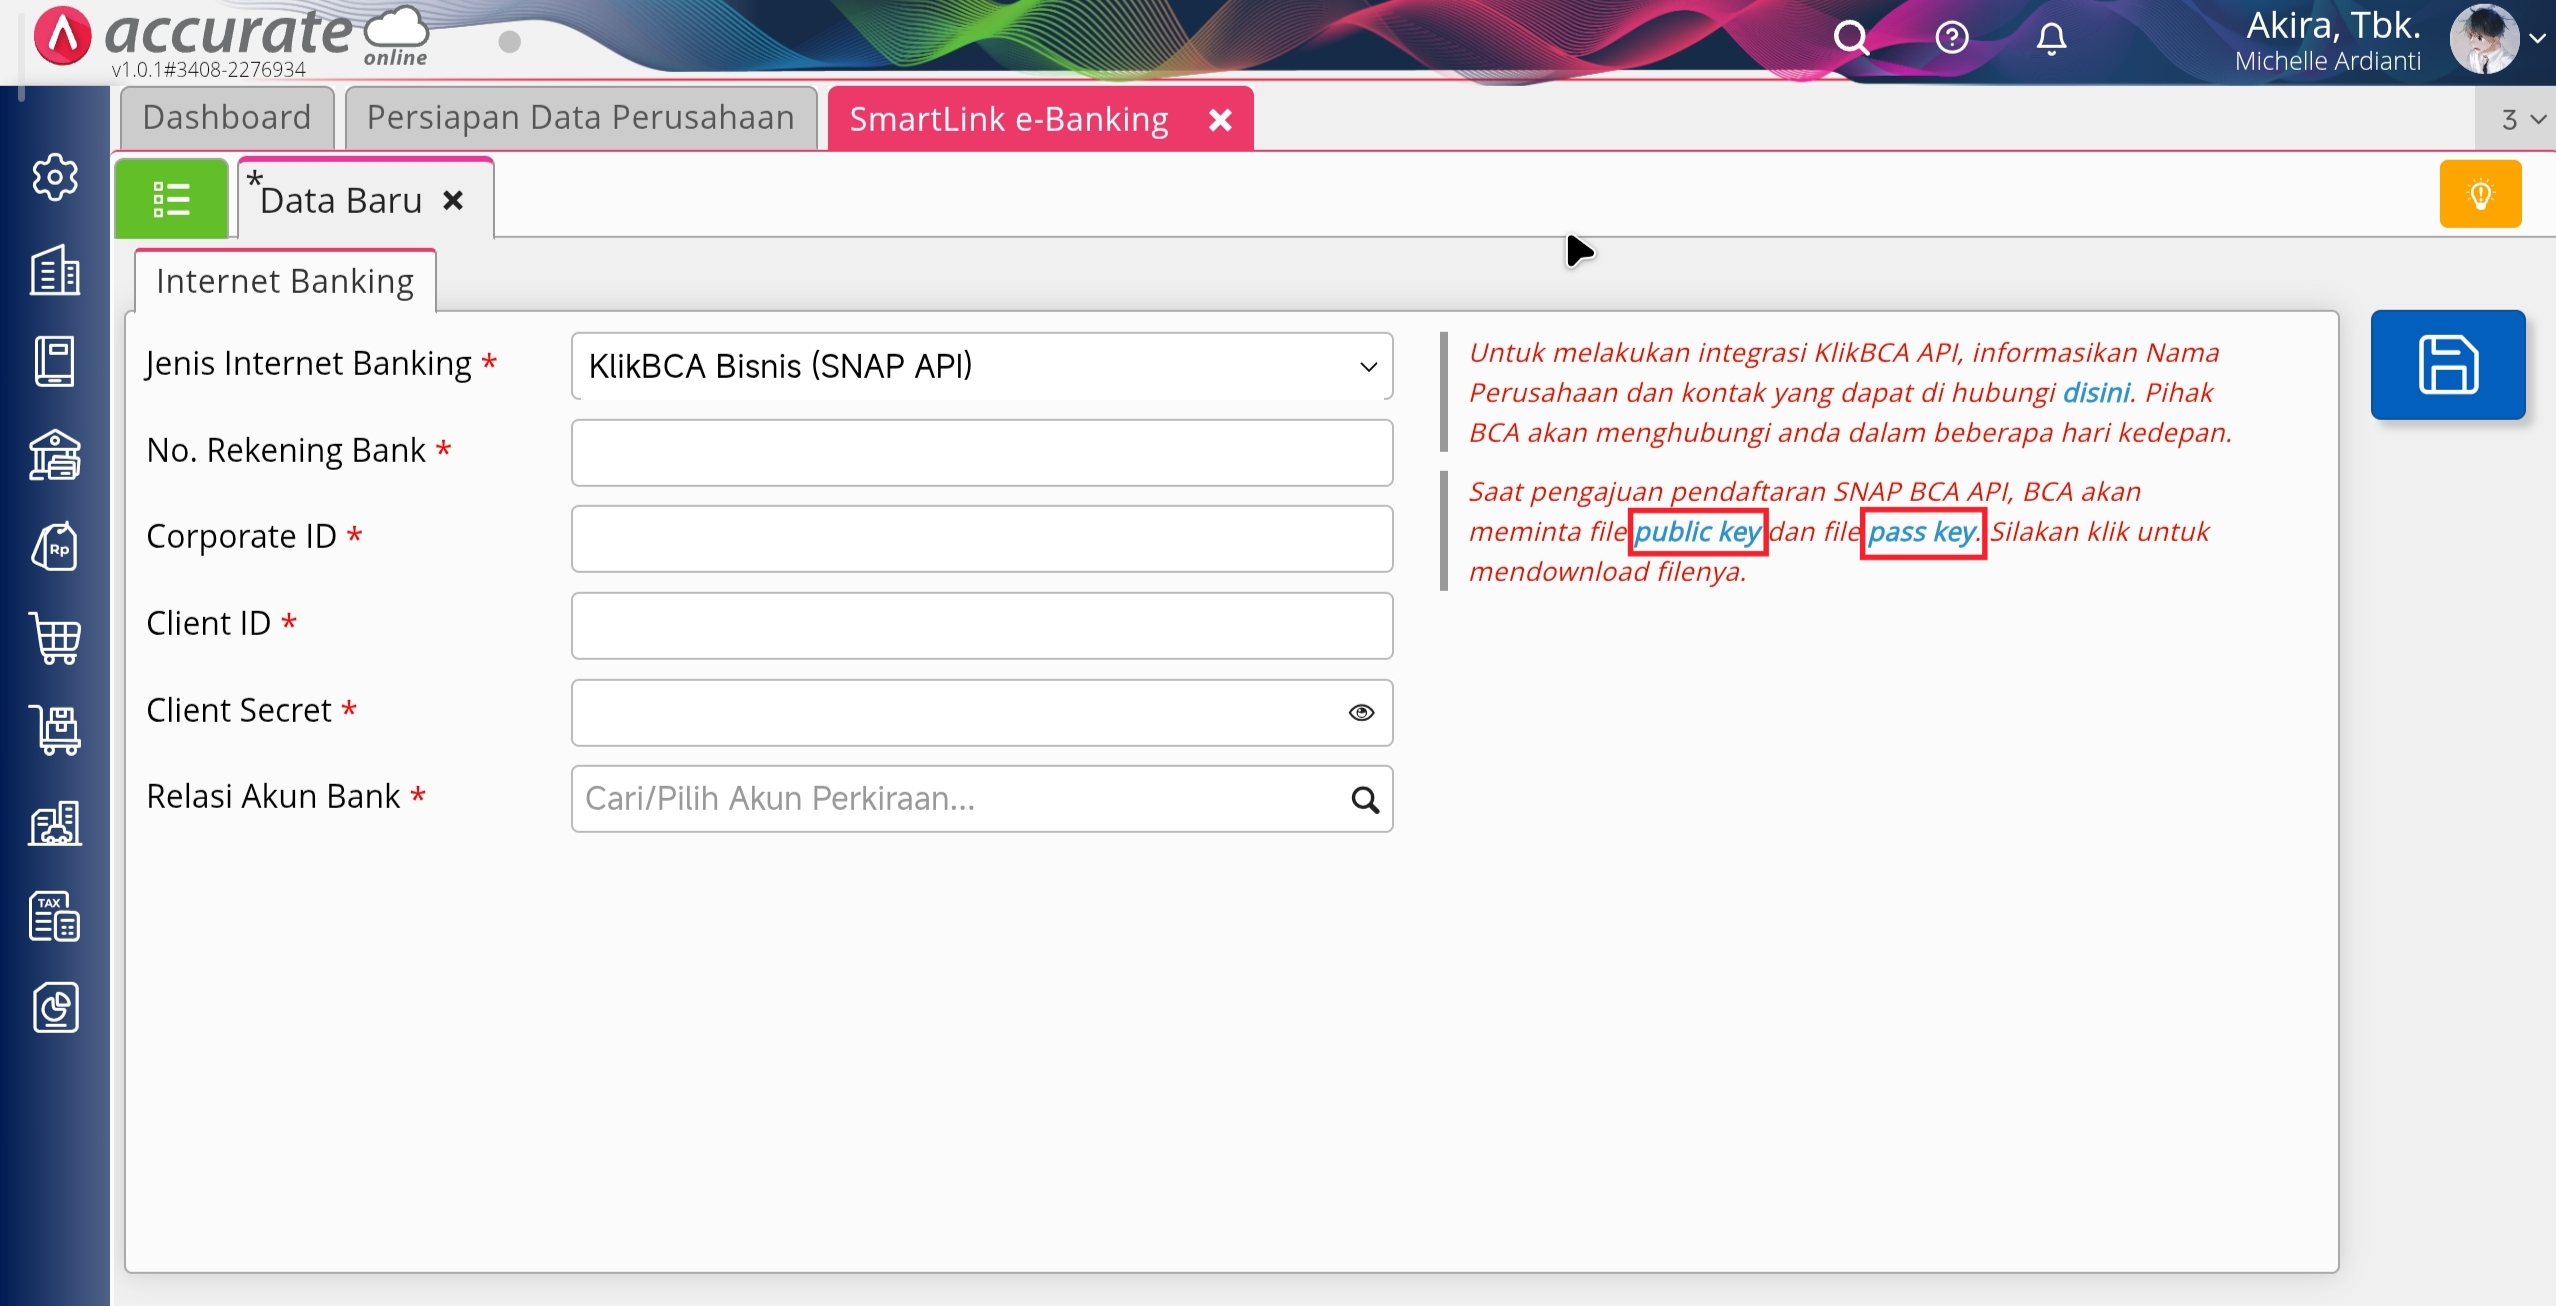Open the search magnifier in header
The image size is (2556, 1306).
pyautogui.click(x=1850, y=38)
